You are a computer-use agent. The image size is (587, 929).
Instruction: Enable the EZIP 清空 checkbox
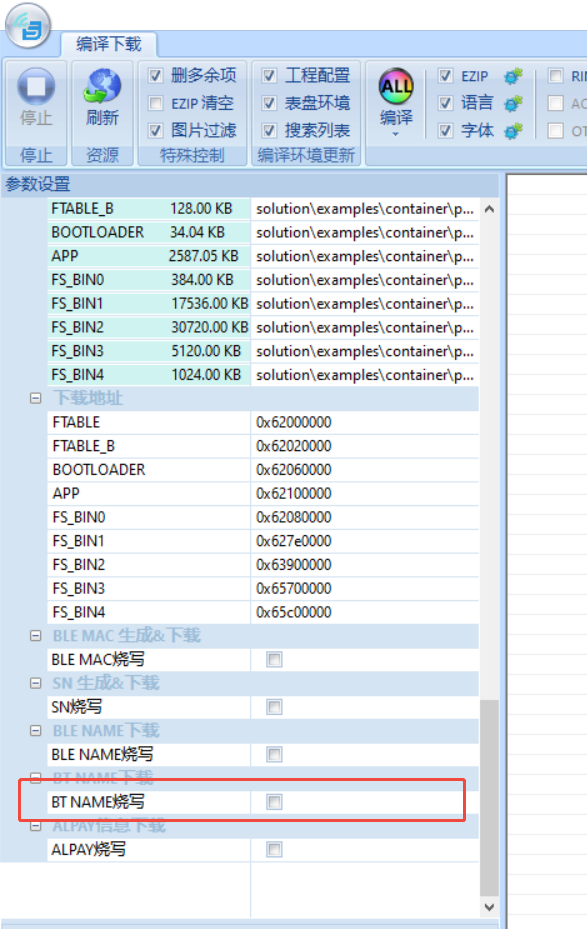coord(155,103)
